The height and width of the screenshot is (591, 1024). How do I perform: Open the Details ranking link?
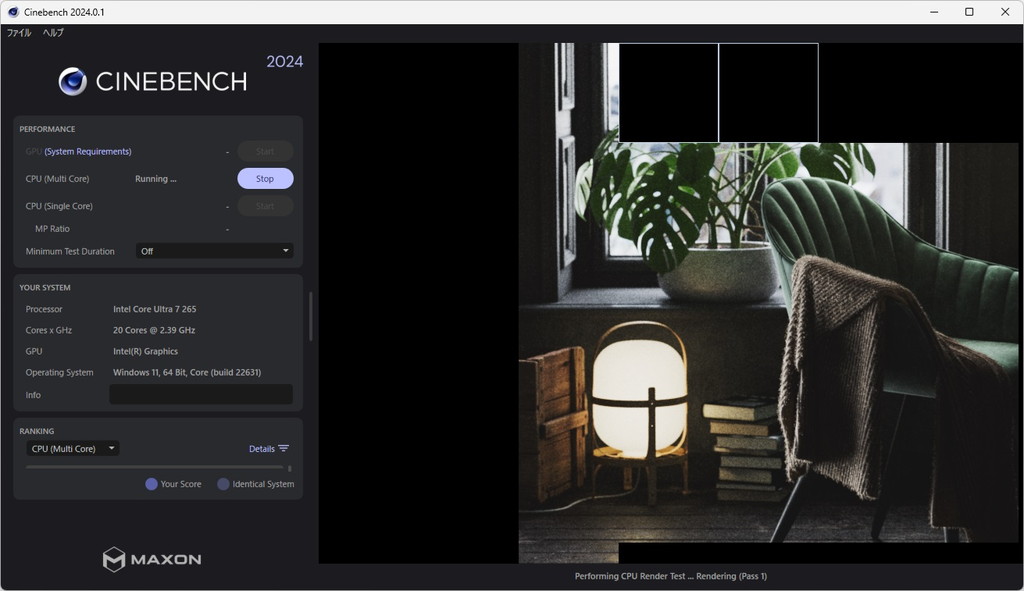click(262, 449)
